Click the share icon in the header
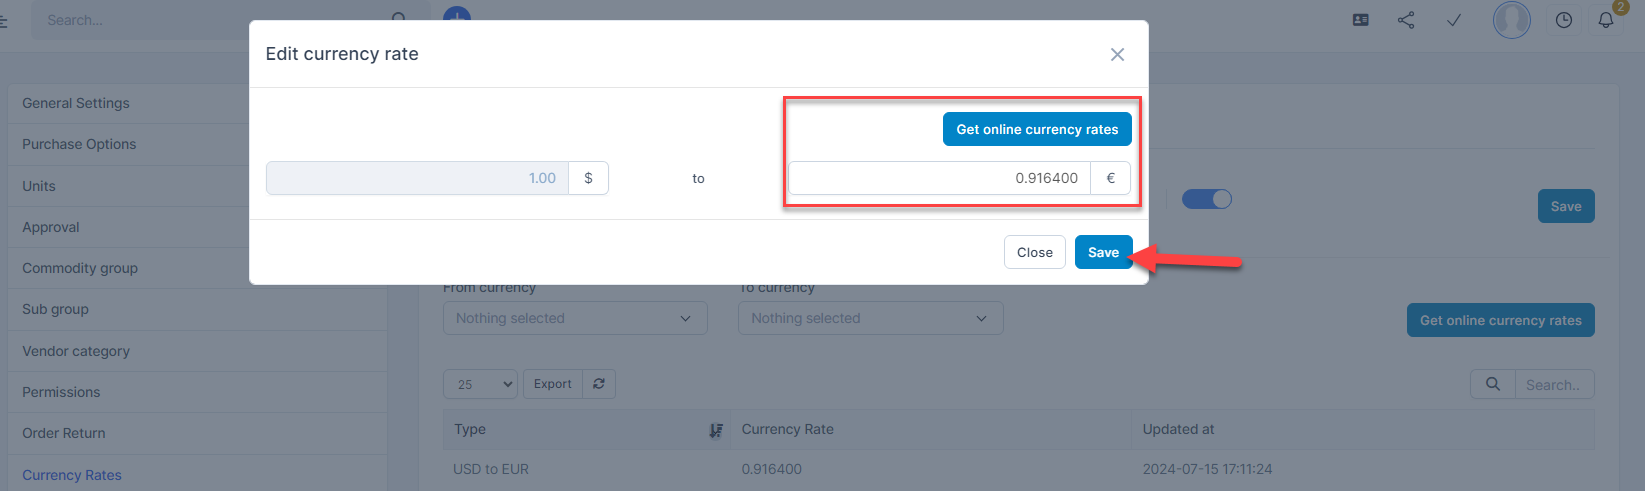The image size is (1645, 491). coord(1406,20)
